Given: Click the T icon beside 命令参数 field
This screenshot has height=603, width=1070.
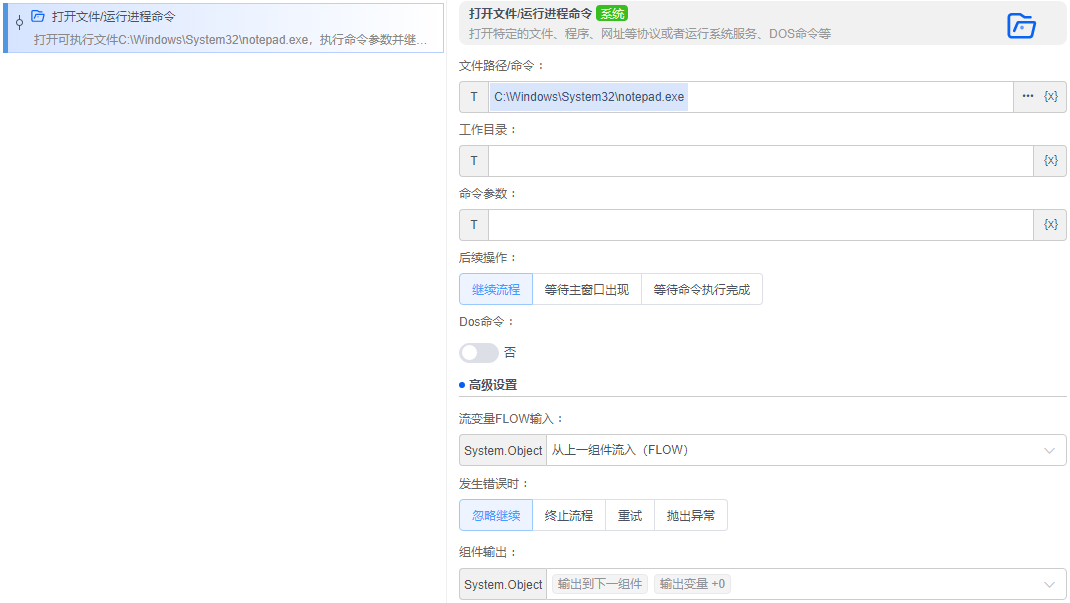Looking at the screenshot, I should coord(472,224).
